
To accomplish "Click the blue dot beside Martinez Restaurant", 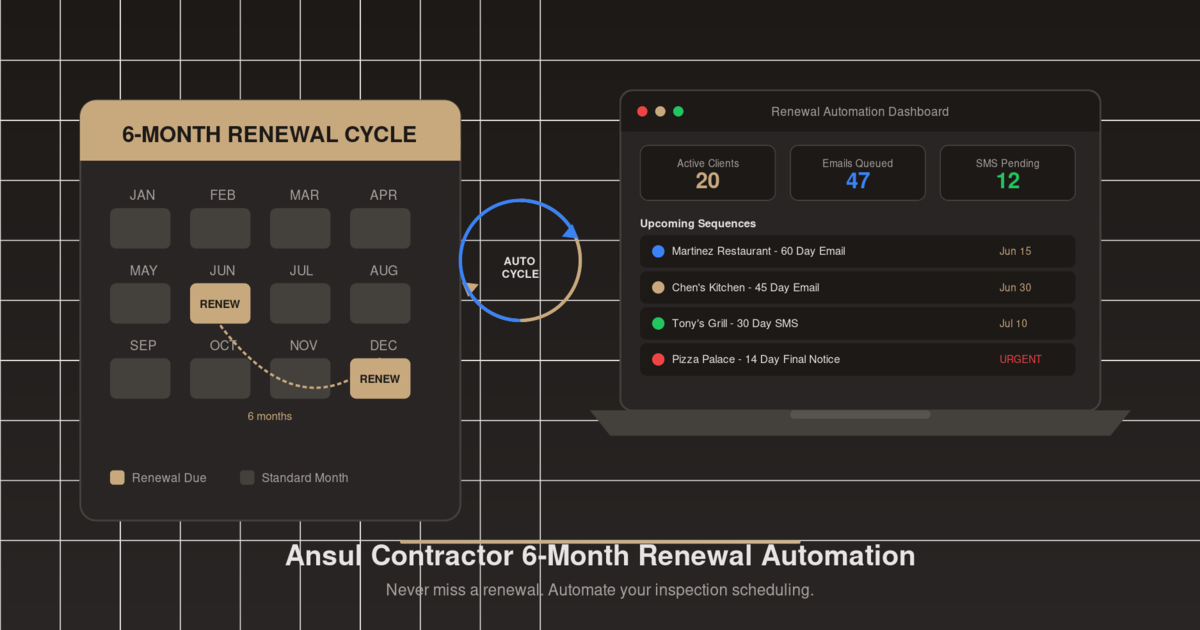I will (x=657, y=251).
